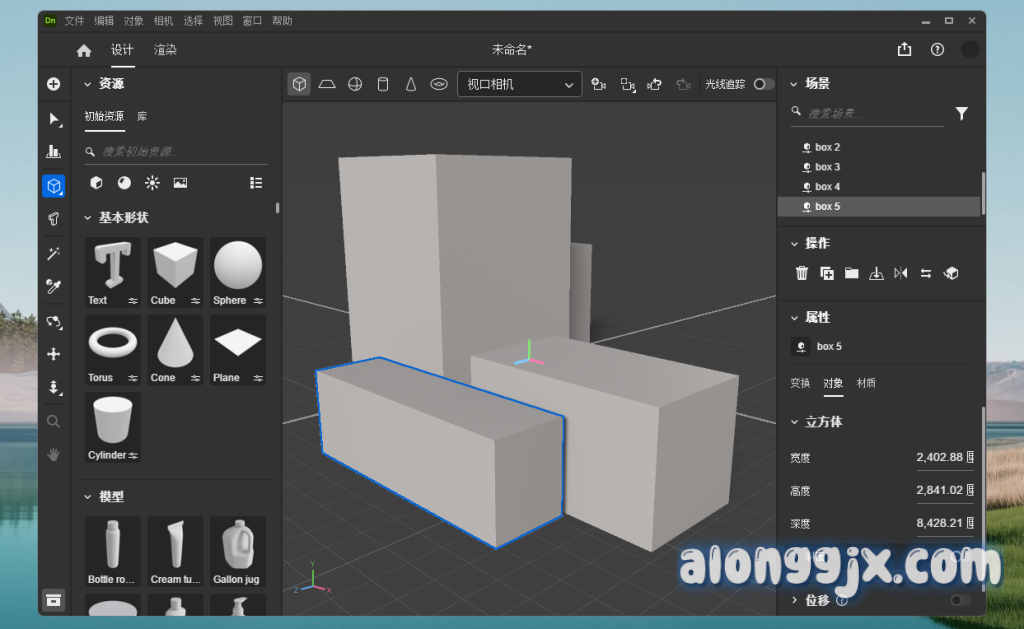
Task: Toggle 光线追踪 ray tracing switch
Action: [x=764, y=84]
